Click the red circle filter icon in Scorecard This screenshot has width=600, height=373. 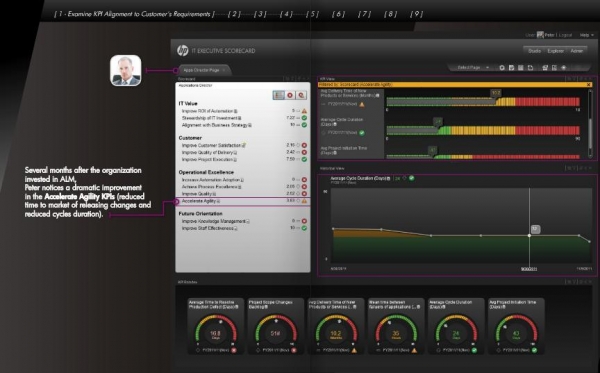click(x=290, y=95)
